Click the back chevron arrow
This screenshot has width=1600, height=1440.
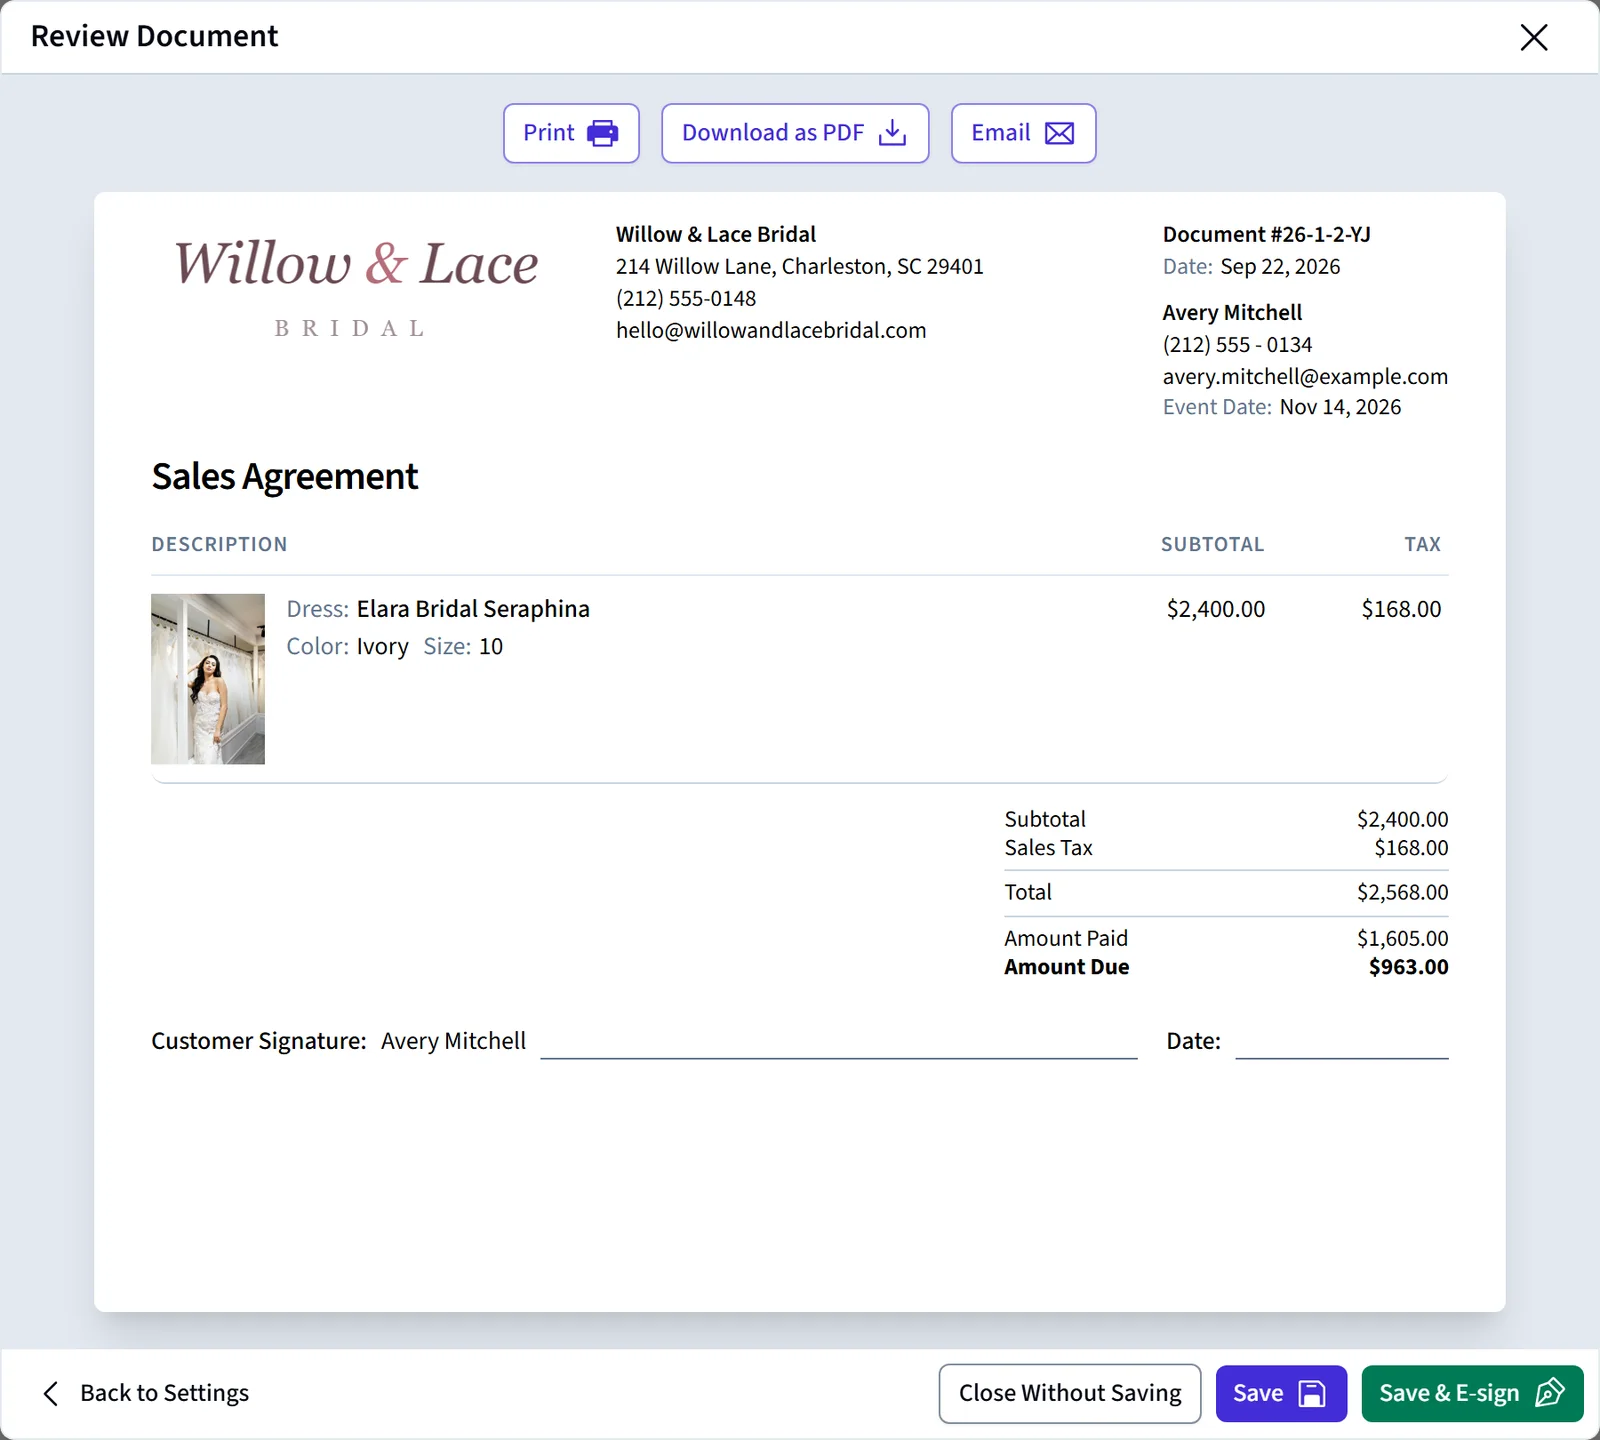51,1393
